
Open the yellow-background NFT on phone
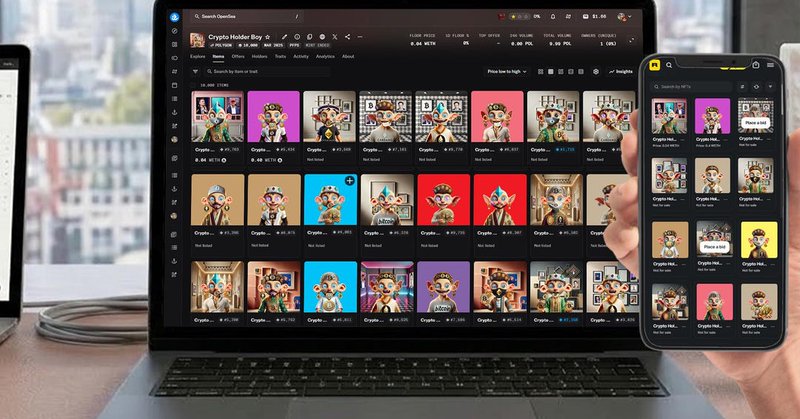click(759, 239)
